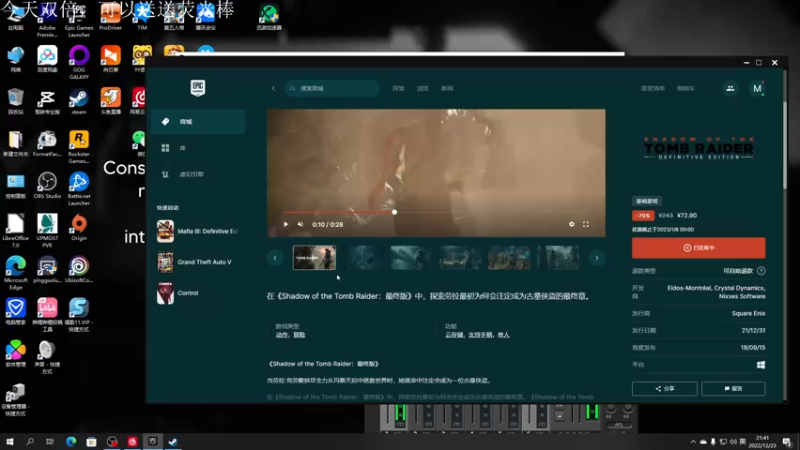Screen dimensions: 800x450
Task: Click the Epic launcher vertical scrollbar
Action: [785, 145]
